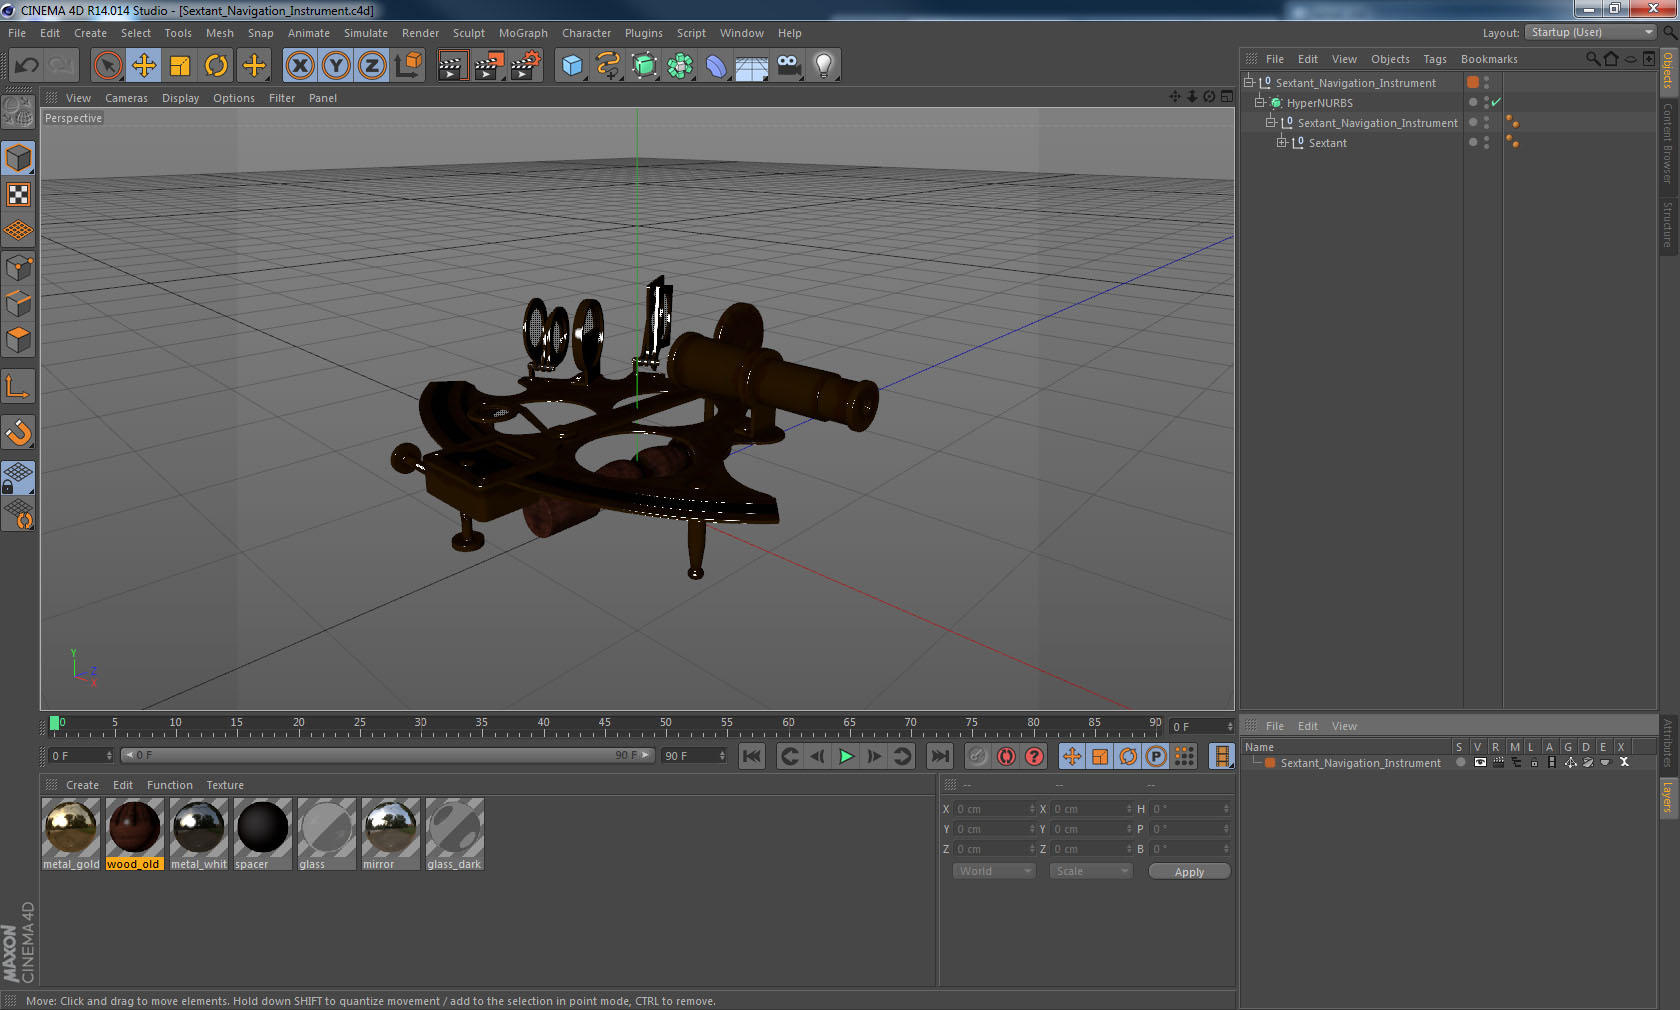Select the metal_gold material swatch
Viewport: 1680px width, 1010px height.
tap(71, 834)
